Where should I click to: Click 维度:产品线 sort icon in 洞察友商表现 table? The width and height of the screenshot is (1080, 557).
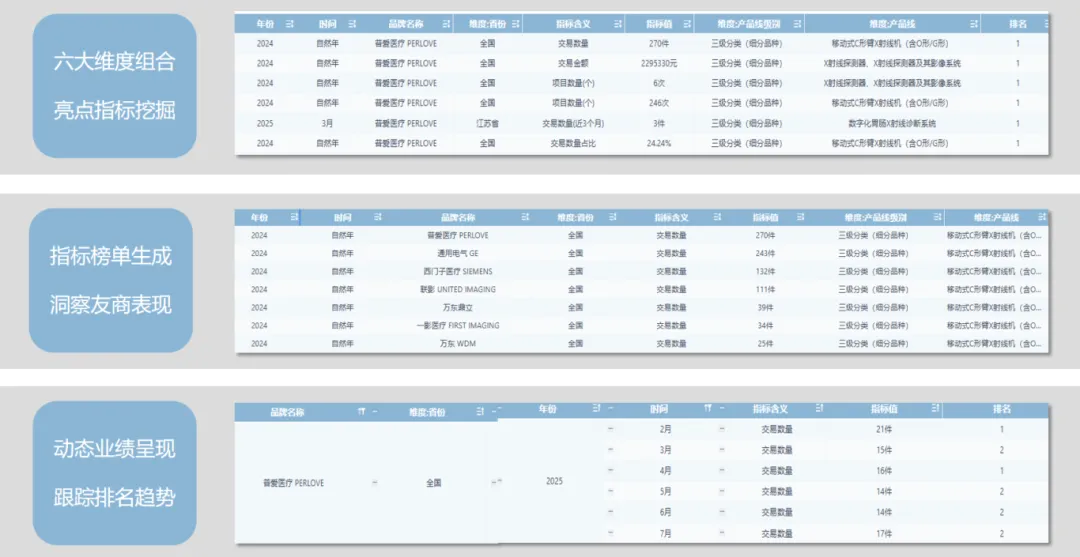pyautogui.click(x=1043, y=217)
